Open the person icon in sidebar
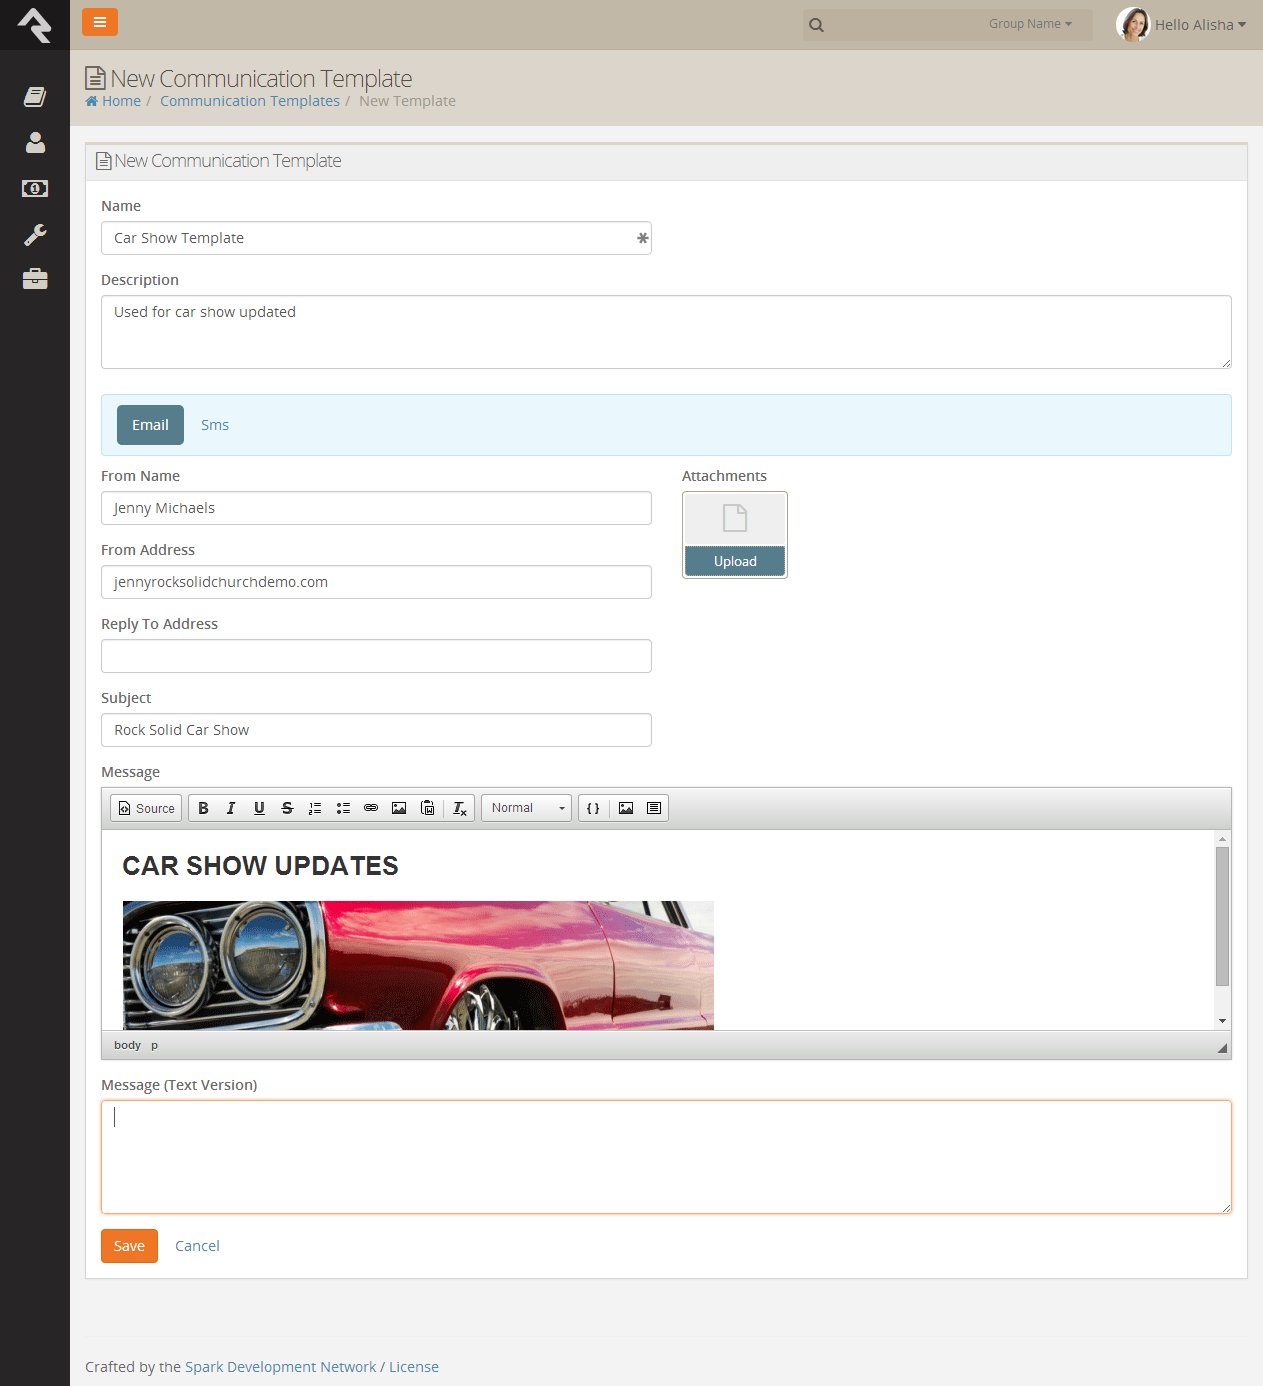1263x1386 pixels. coord(35,143)
